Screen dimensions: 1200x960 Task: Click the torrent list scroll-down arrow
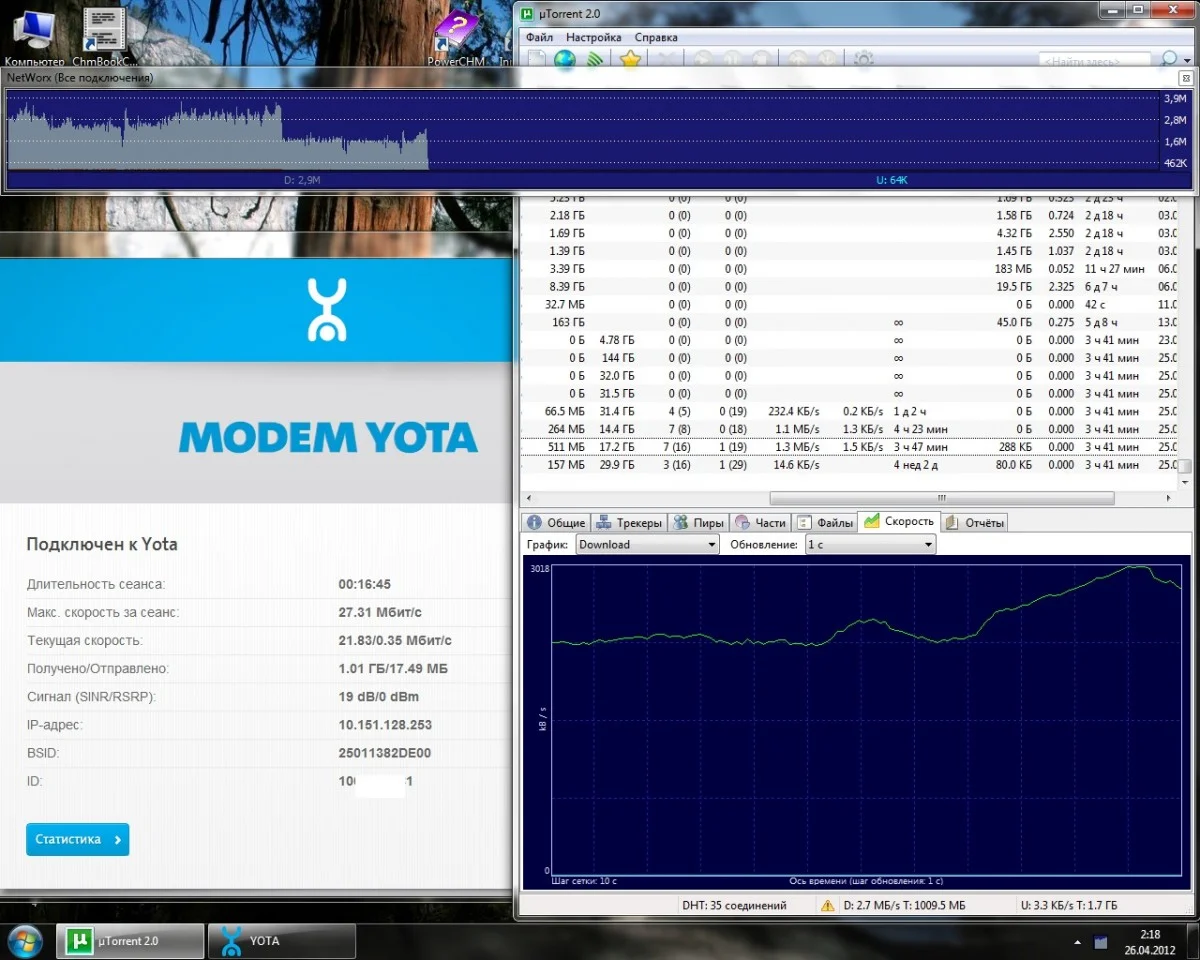tap(1185, 481)
